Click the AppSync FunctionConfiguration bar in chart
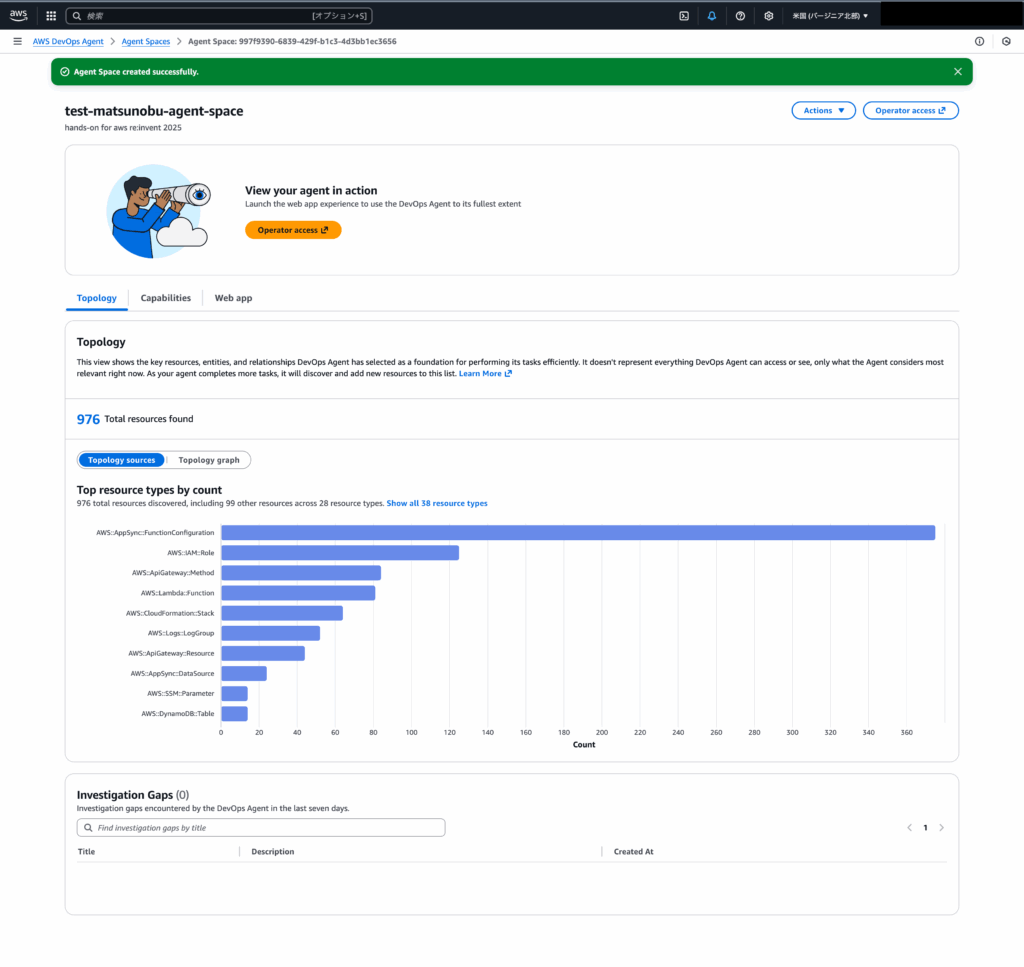The image size is (1024, 967). (x=577, y=532)
